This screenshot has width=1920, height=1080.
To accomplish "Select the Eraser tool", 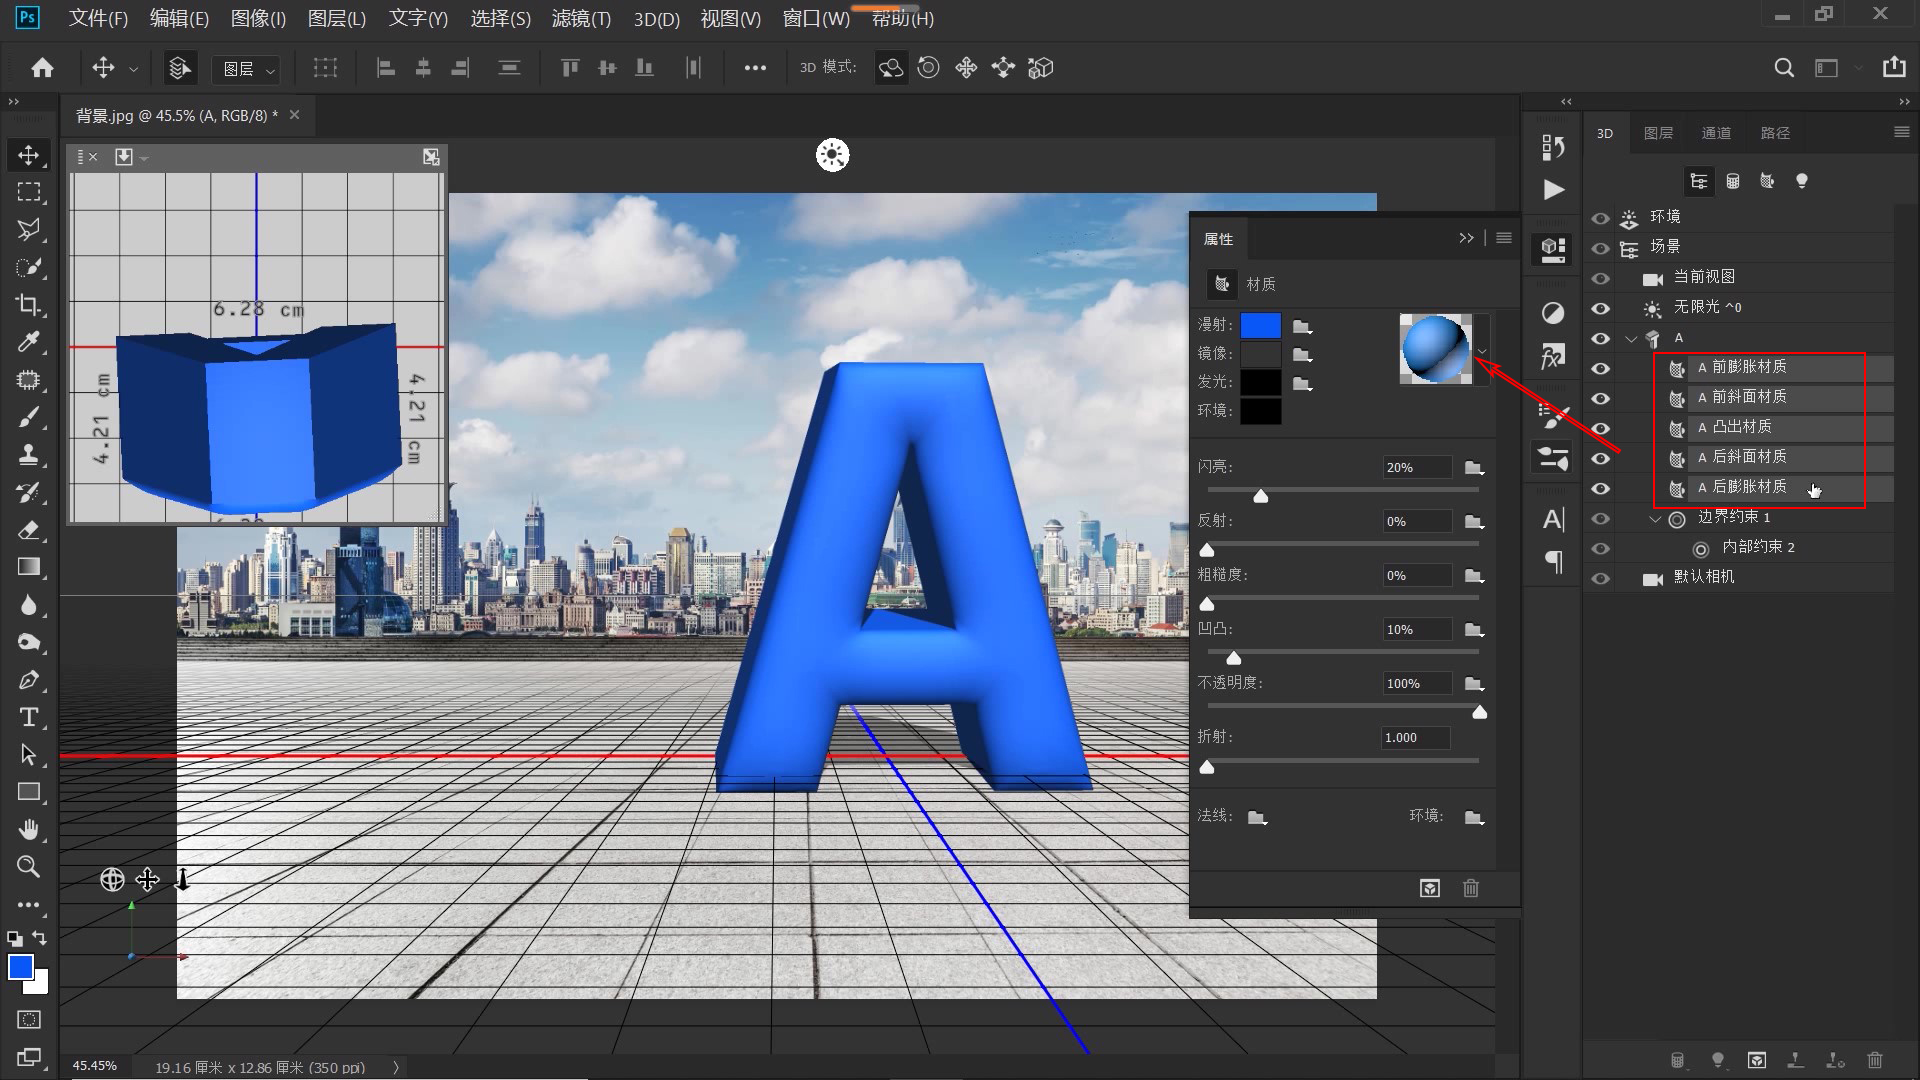I will pyautogui.click(x=29, y=530).
